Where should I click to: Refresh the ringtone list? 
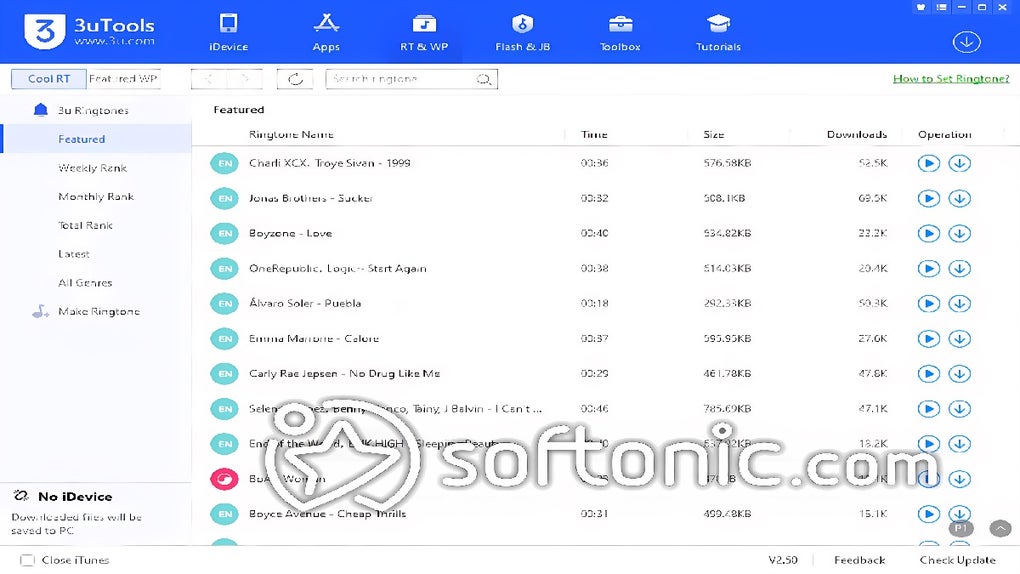[295, 79]
